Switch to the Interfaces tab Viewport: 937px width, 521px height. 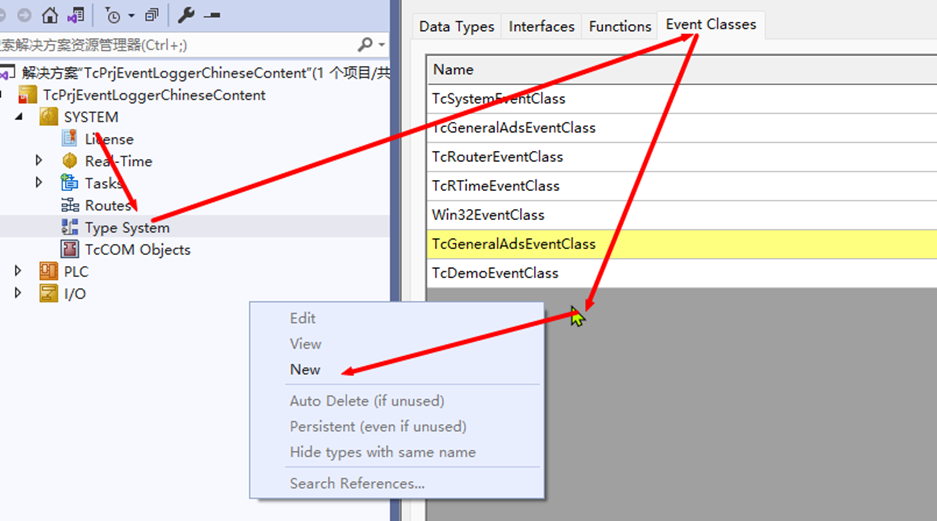coord(541,26)
